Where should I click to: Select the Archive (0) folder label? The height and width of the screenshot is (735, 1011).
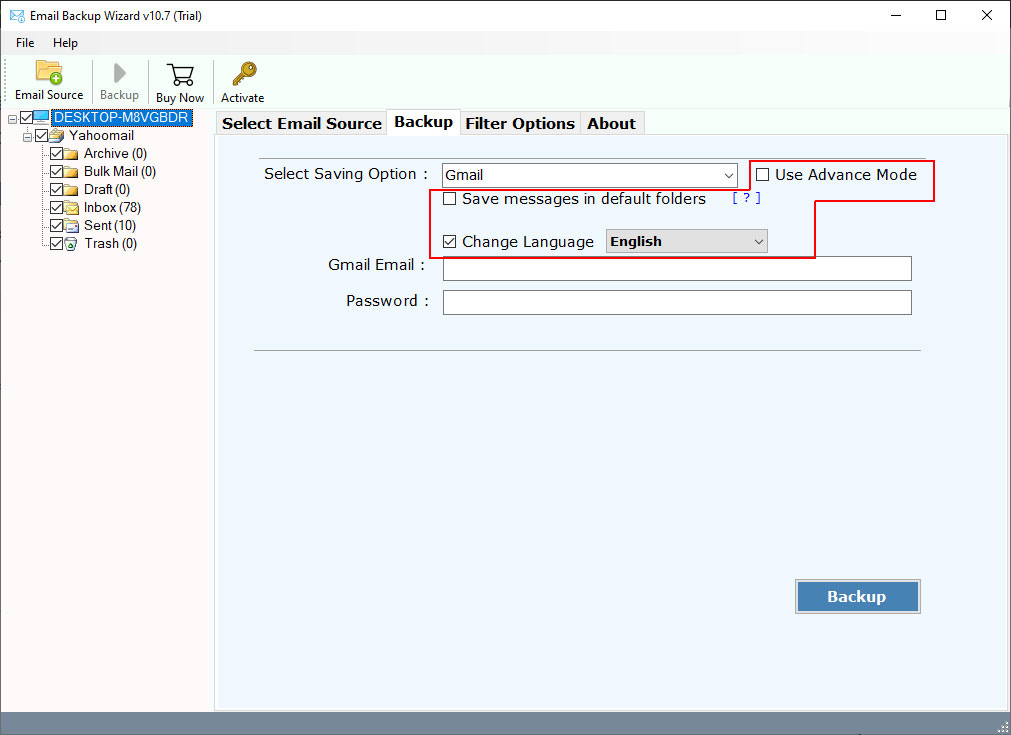(115, 153)
